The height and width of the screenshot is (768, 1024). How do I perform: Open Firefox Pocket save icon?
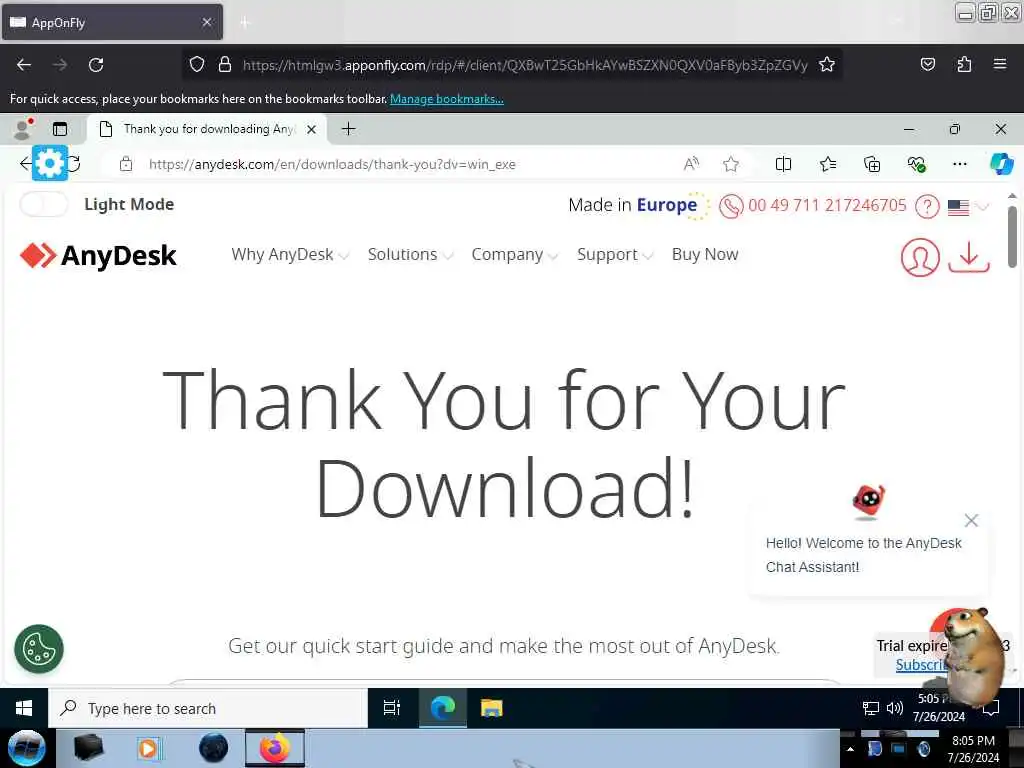pos(927,65)
